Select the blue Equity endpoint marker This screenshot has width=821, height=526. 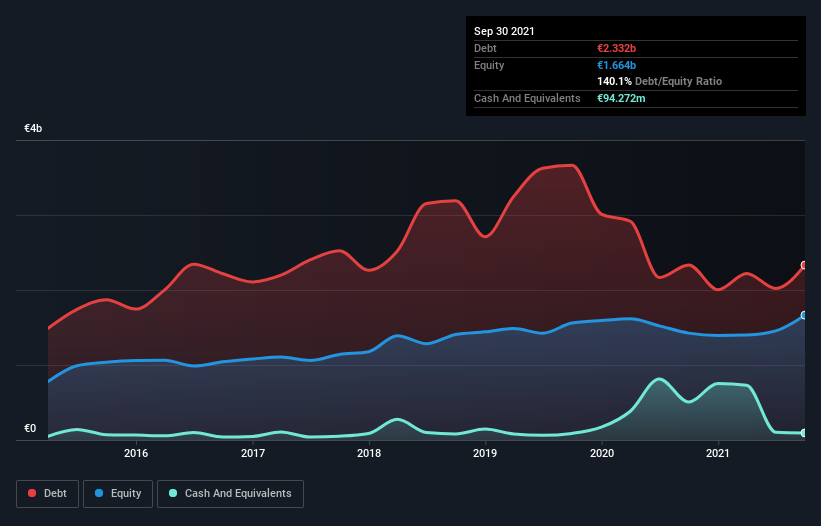coord(804,315)
